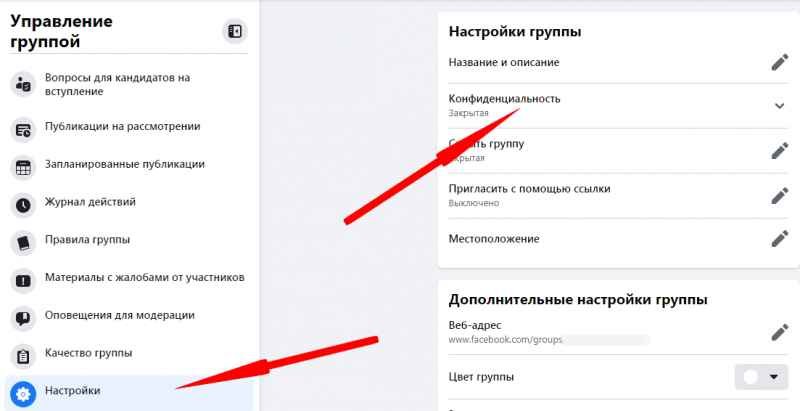This screenshot has width=800, height=411.
Task: Click the Управление группой heading
Action: point(61,31)
